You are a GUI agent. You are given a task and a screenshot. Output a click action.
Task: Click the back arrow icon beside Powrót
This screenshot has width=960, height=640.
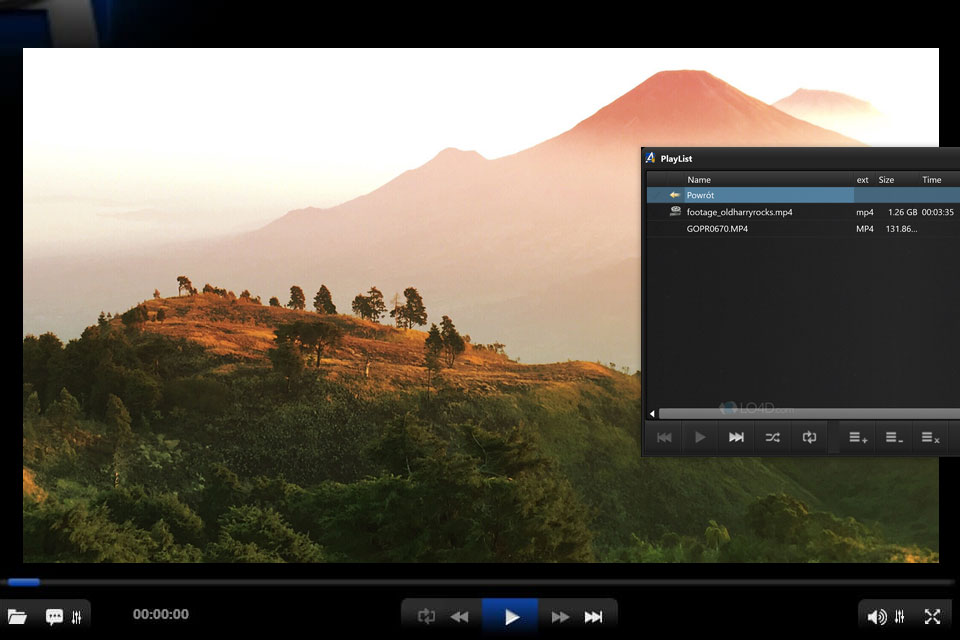pos(675,195)
